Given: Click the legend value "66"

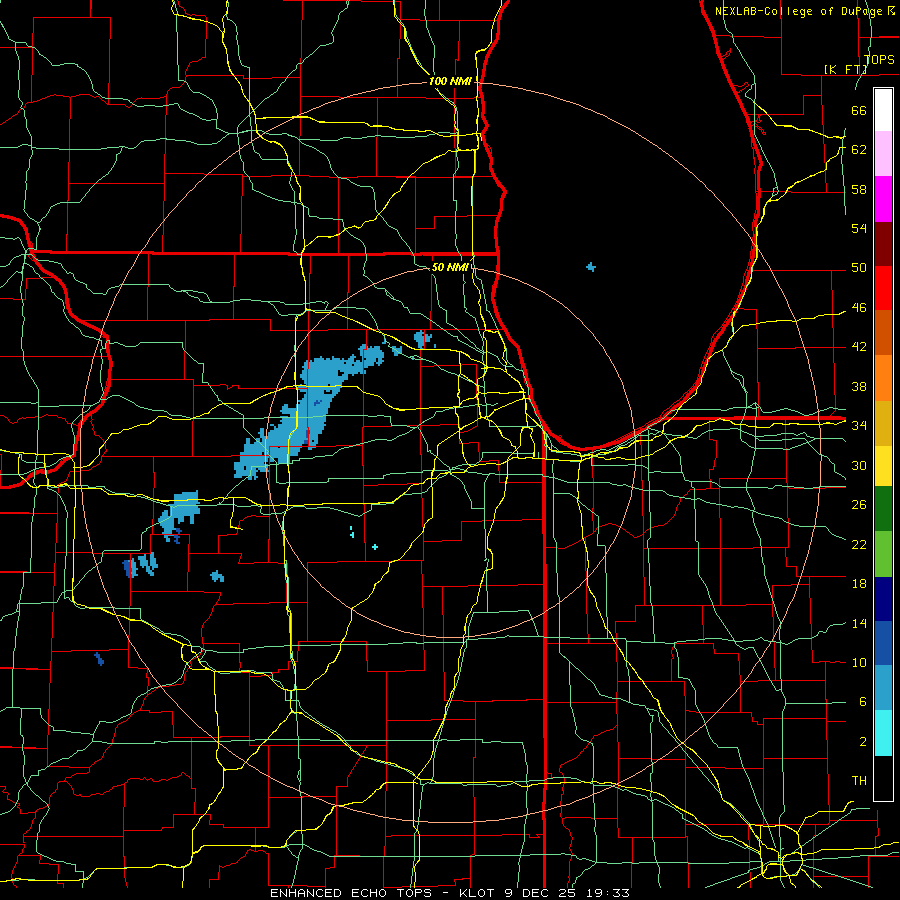Looking at the screenshot, I should pos(859,110).
